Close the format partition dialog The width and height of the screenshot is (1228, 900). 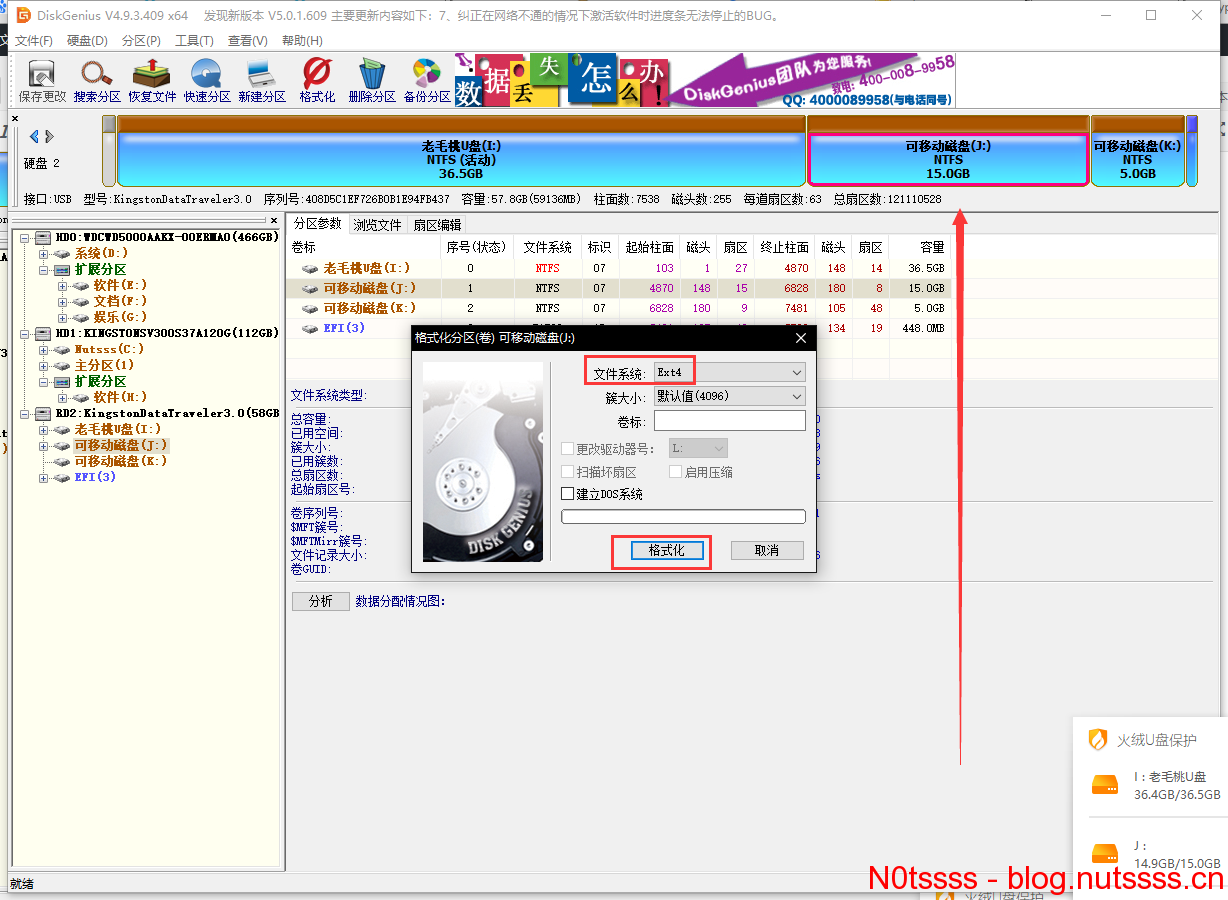(800, 338)
